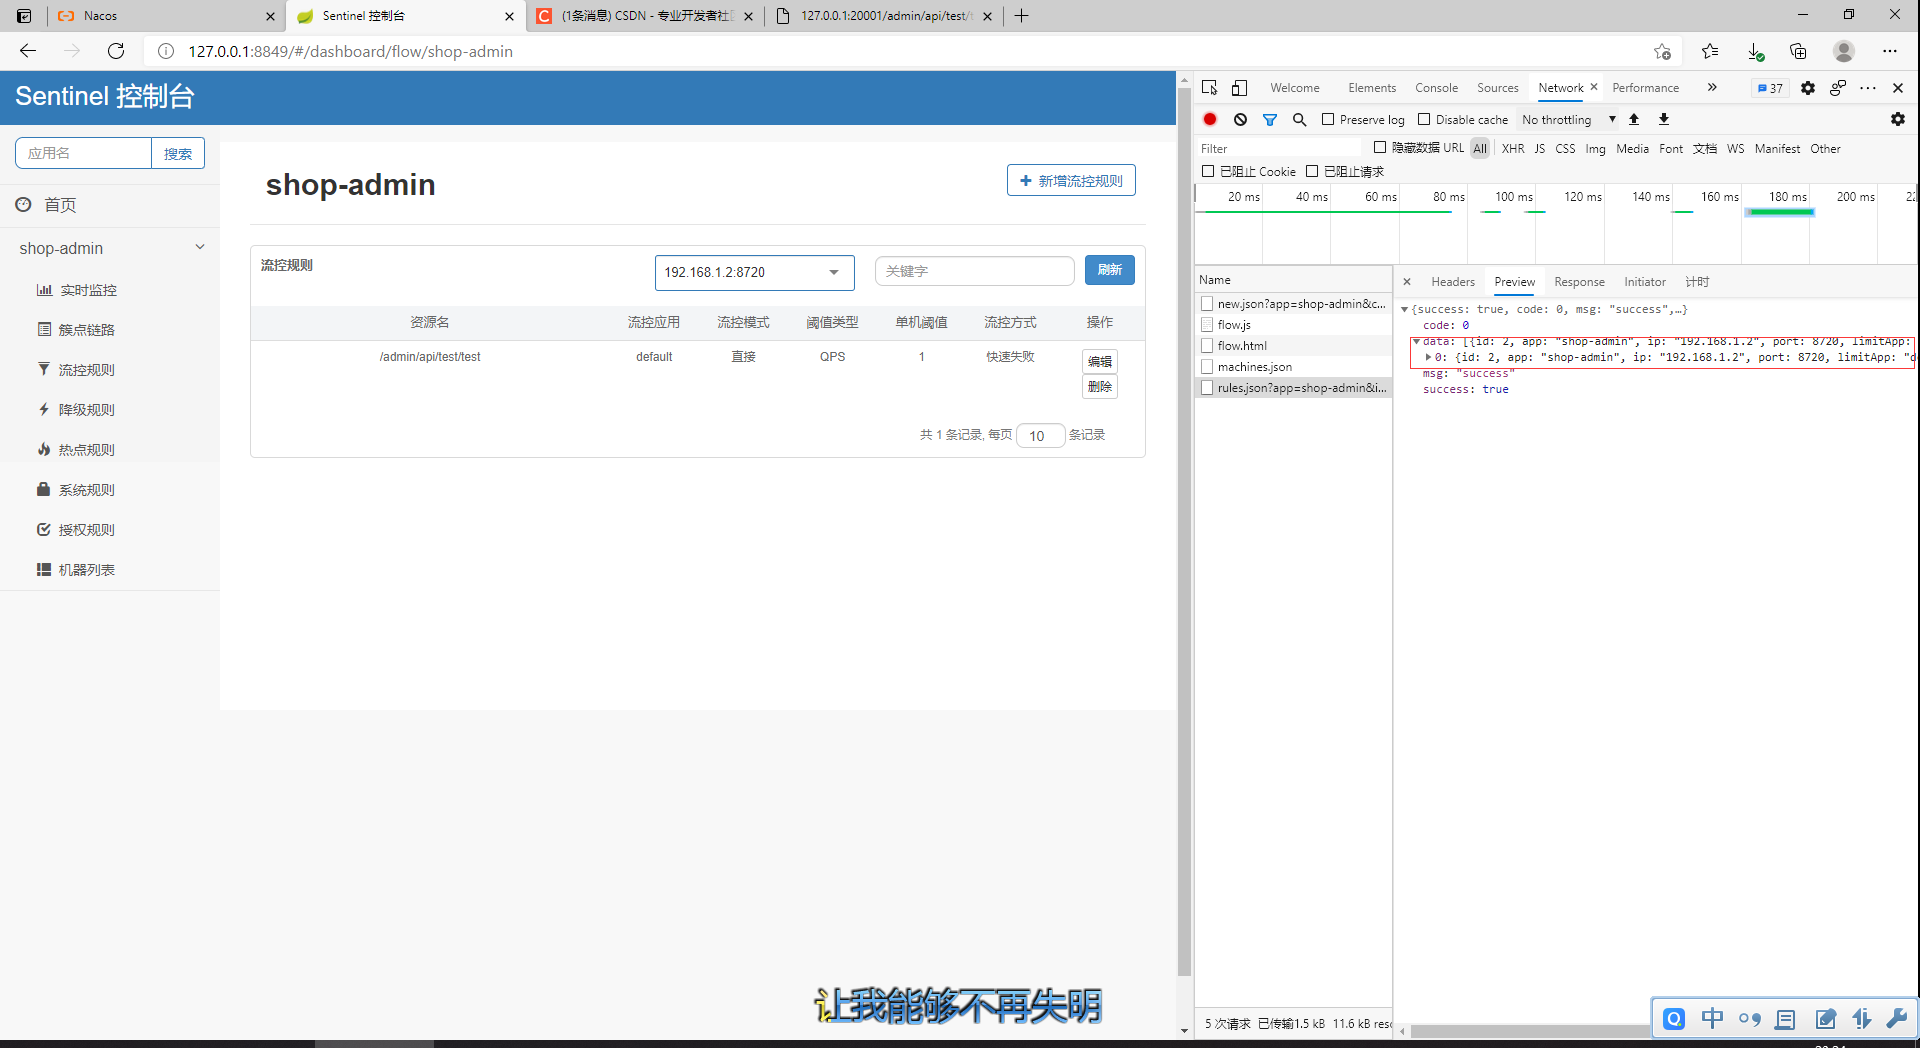Click 删除 for the /admin/api/test/test rule
The width and height of the screenshot is (1920, 1048).
pyautogui.click(x=1100, y=387)
